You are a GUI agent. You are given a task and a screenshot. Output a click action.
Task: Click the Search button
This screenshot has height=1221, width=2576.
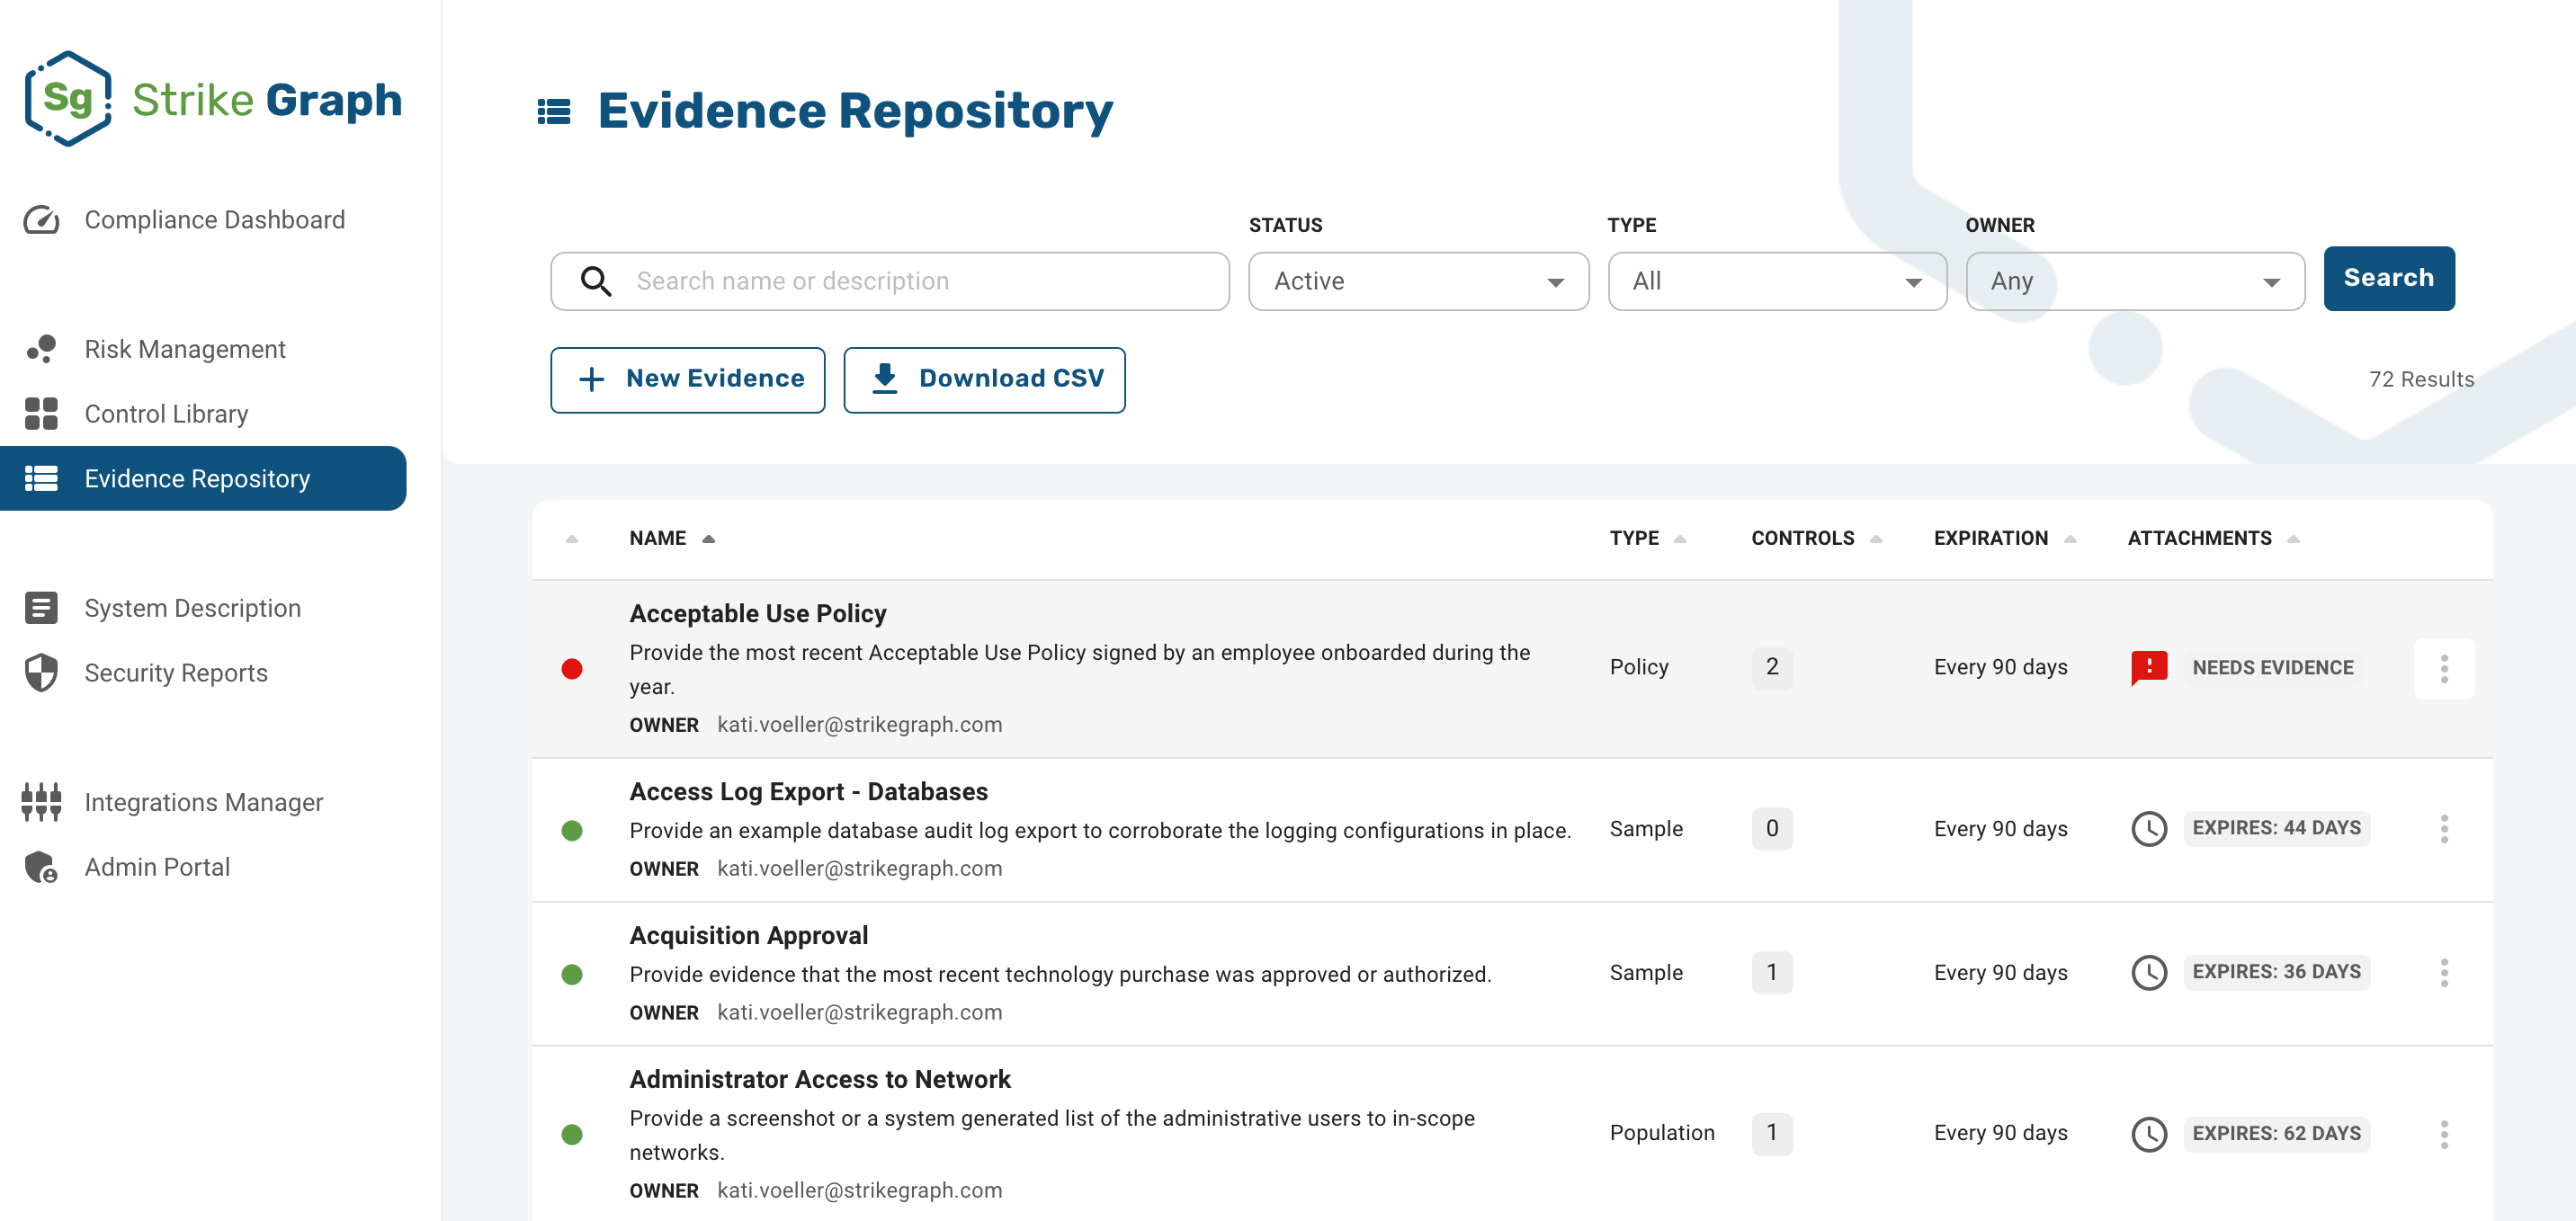point(2388,279)
